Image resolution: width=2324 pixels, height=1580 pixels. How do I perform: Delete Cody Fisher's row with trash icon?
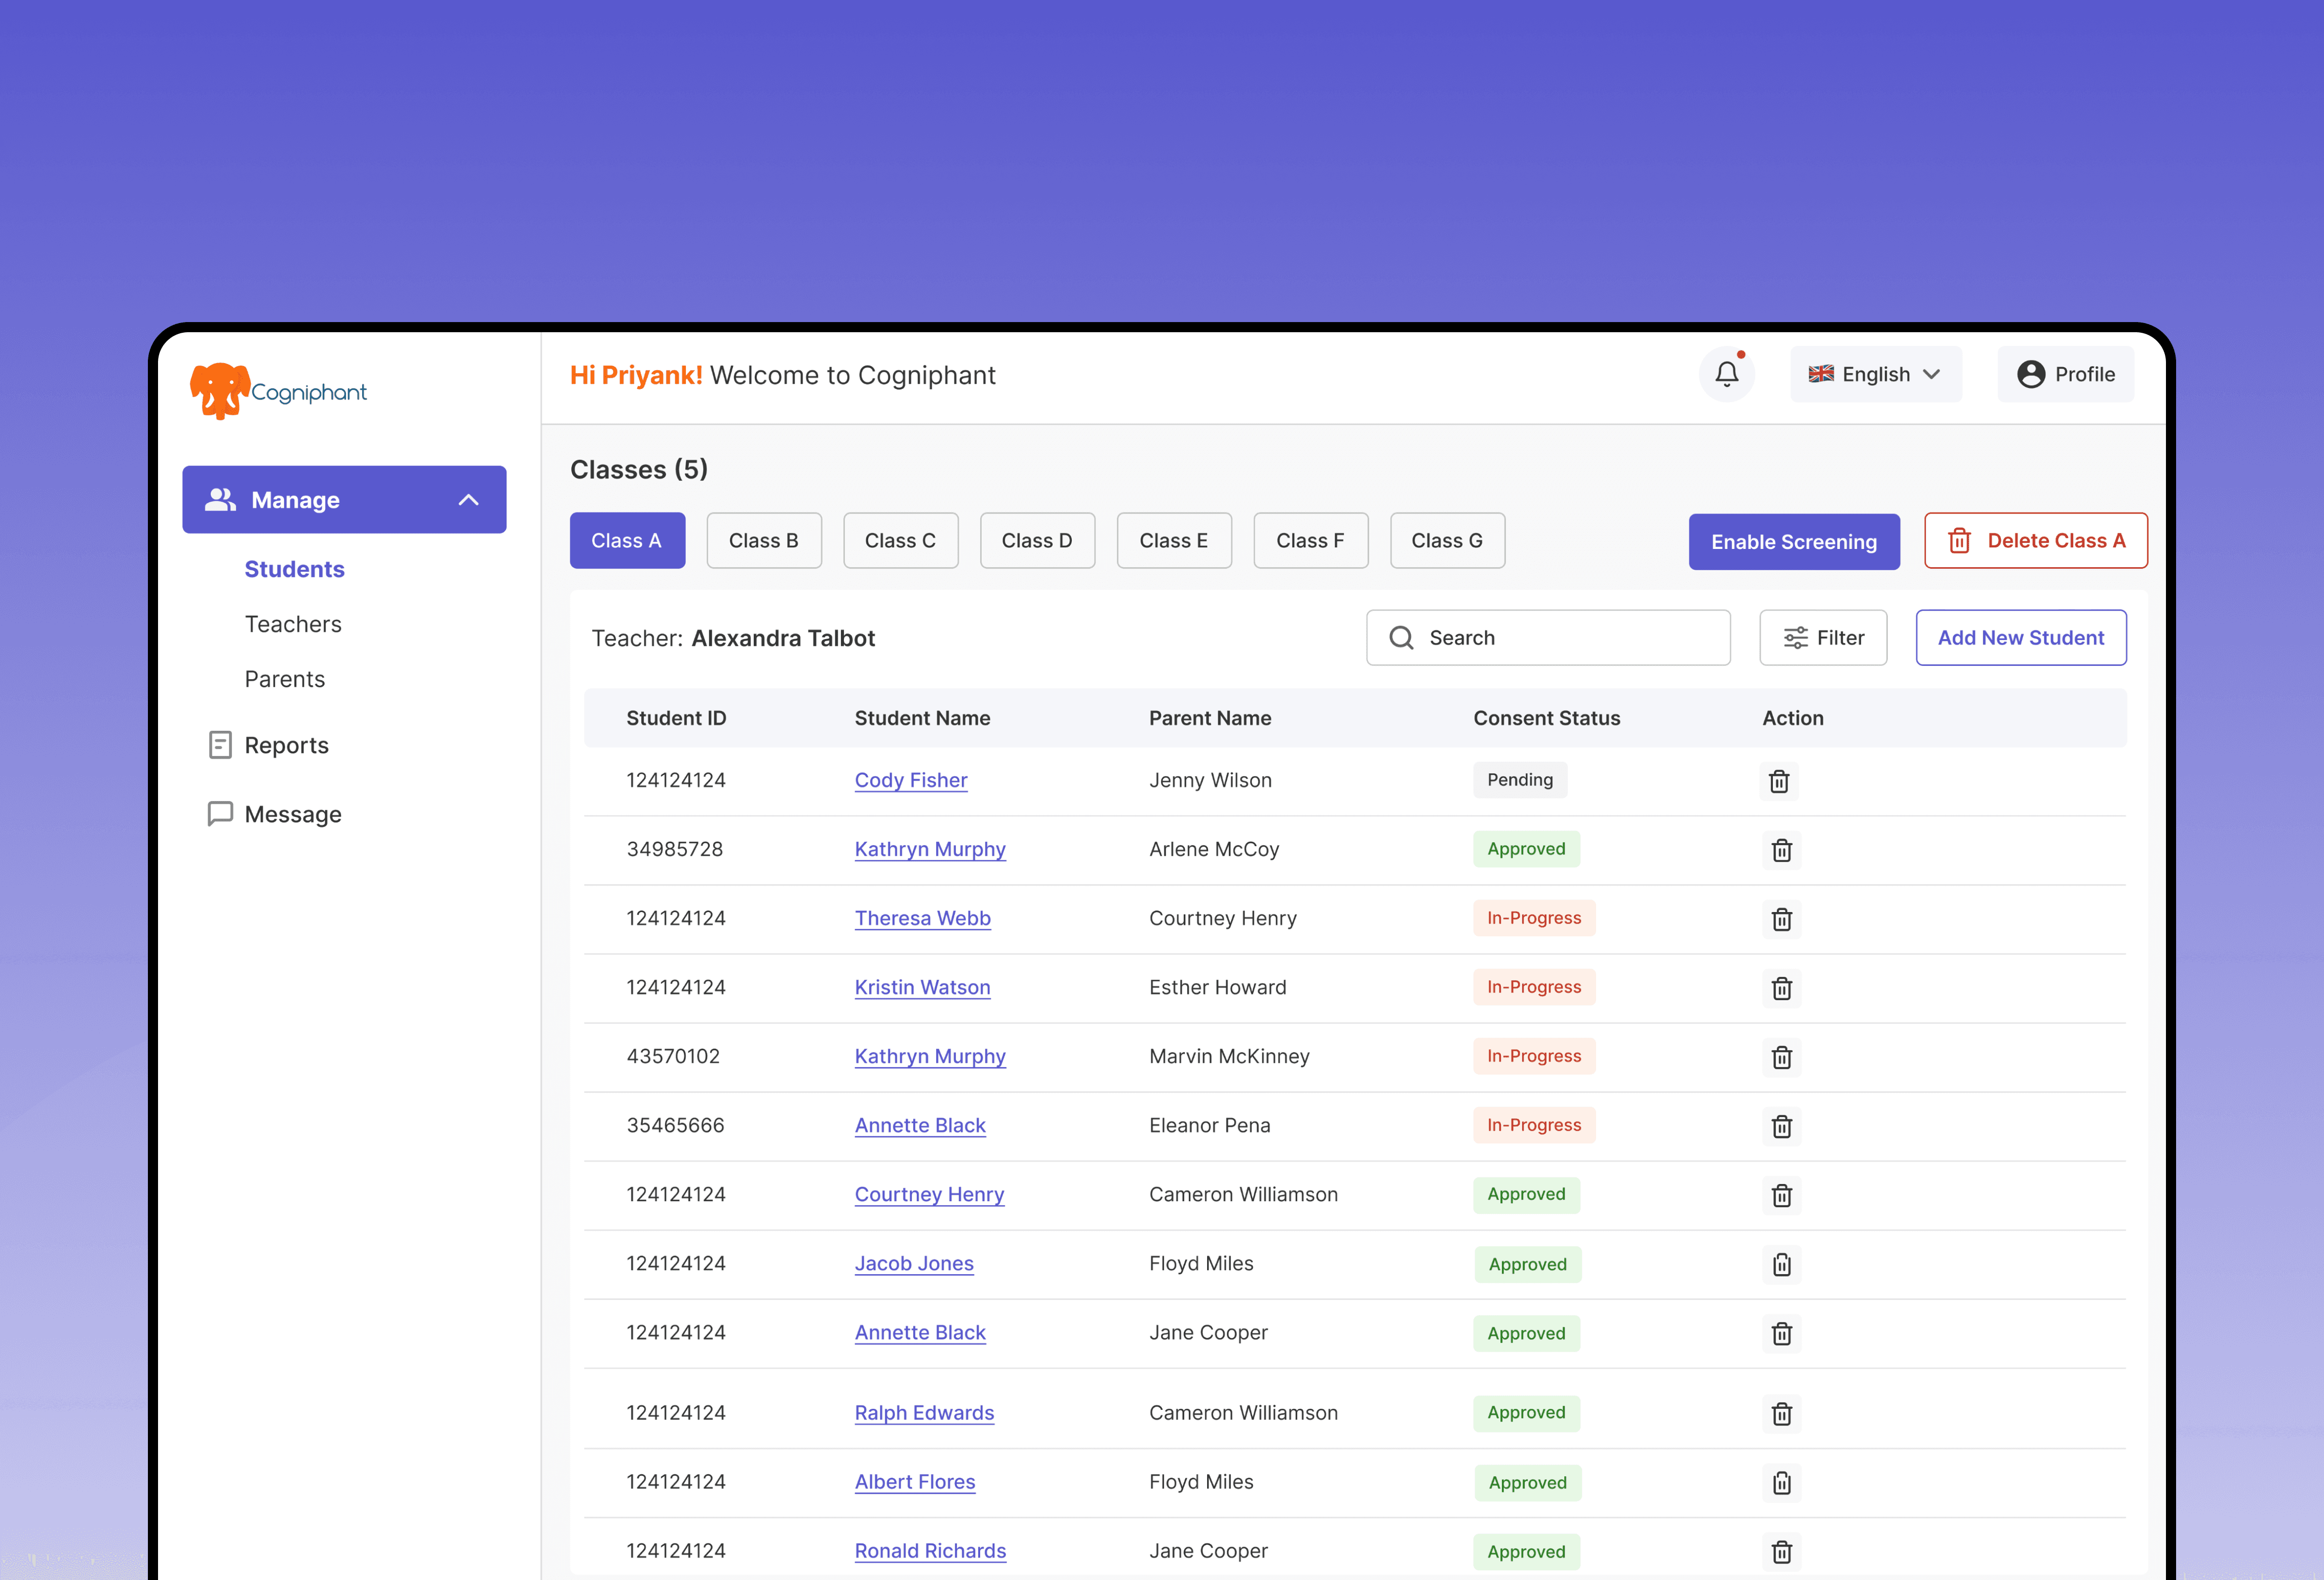tap(1778, 781)
